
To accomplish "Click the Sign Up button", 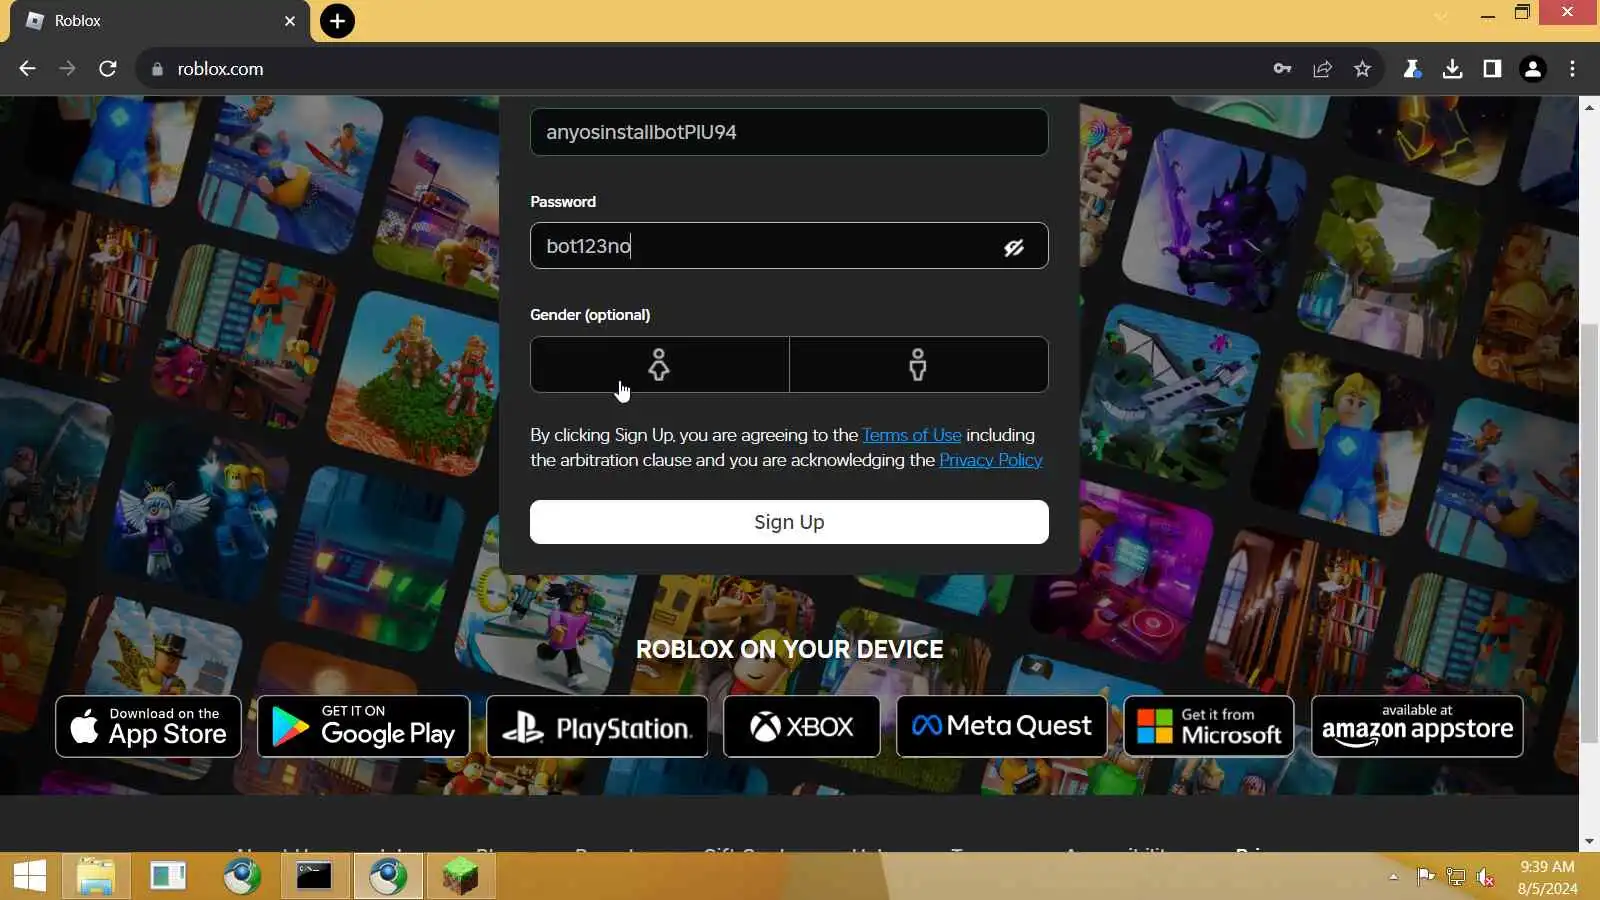I will coord(789,522).
